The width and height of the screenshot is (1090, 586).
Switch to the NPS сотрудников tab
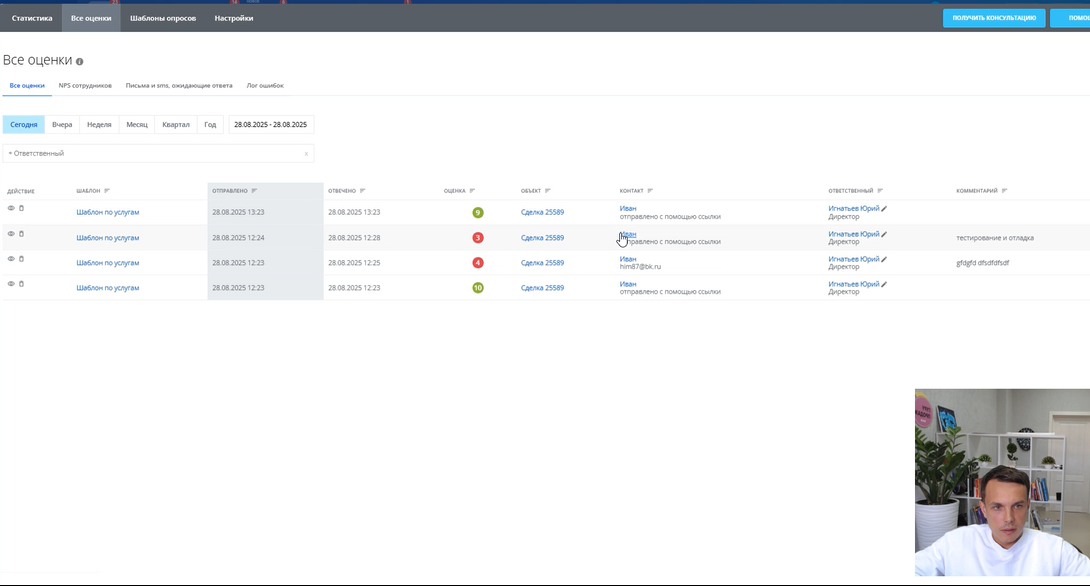pyautogui.click(x=85, y=86)
